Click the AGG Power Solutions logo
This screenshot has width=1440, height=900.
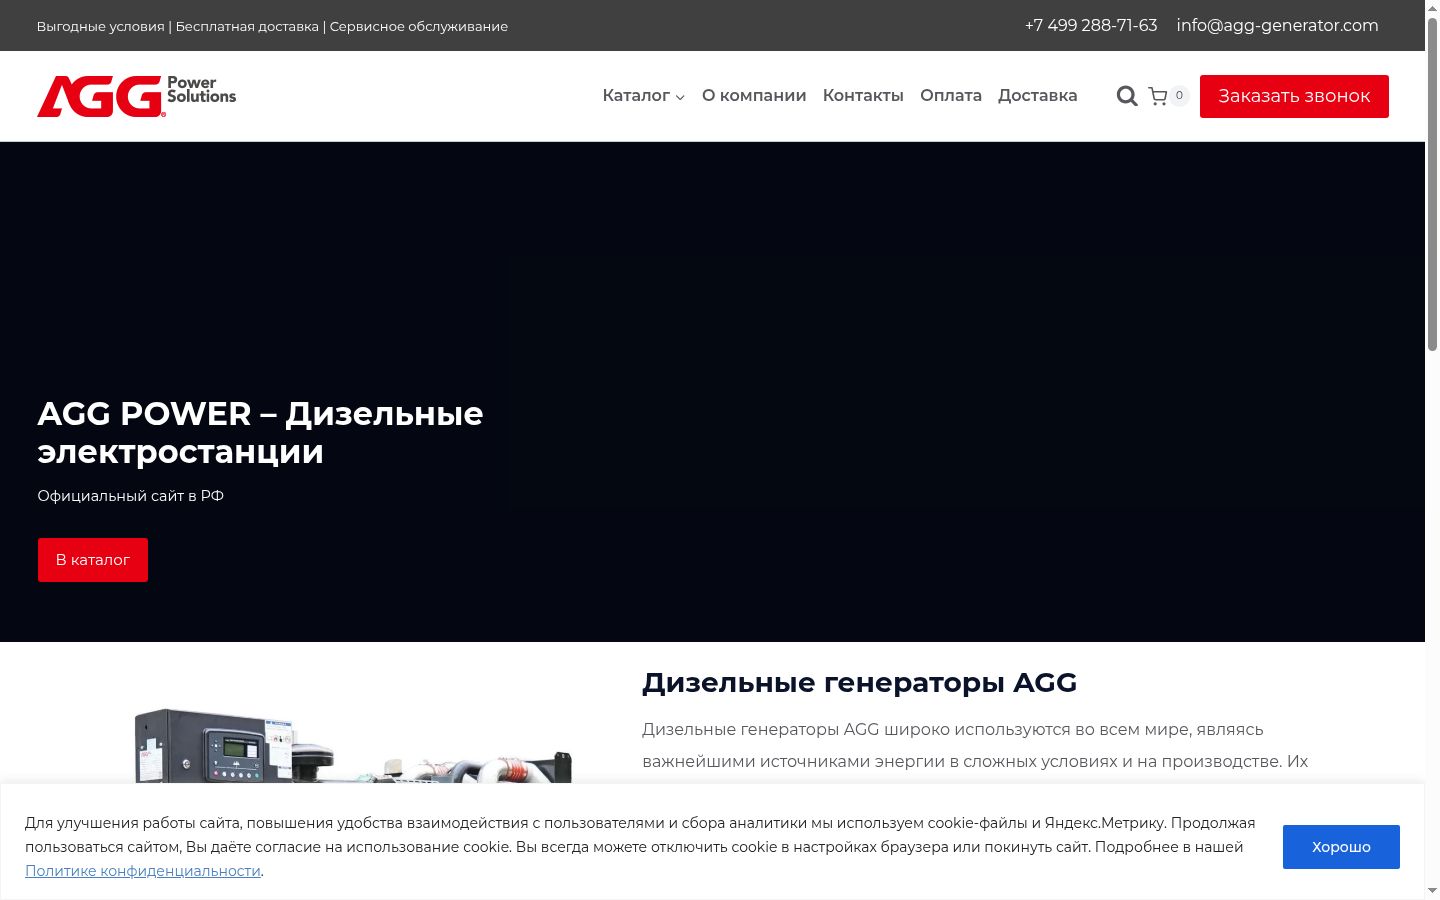point(137,96)
